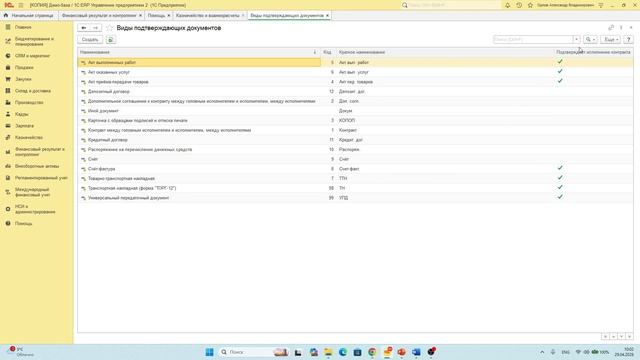This screenshot has width=640, height=360.
Task: Open the magnifier search options dropdown
Action: 590,40
